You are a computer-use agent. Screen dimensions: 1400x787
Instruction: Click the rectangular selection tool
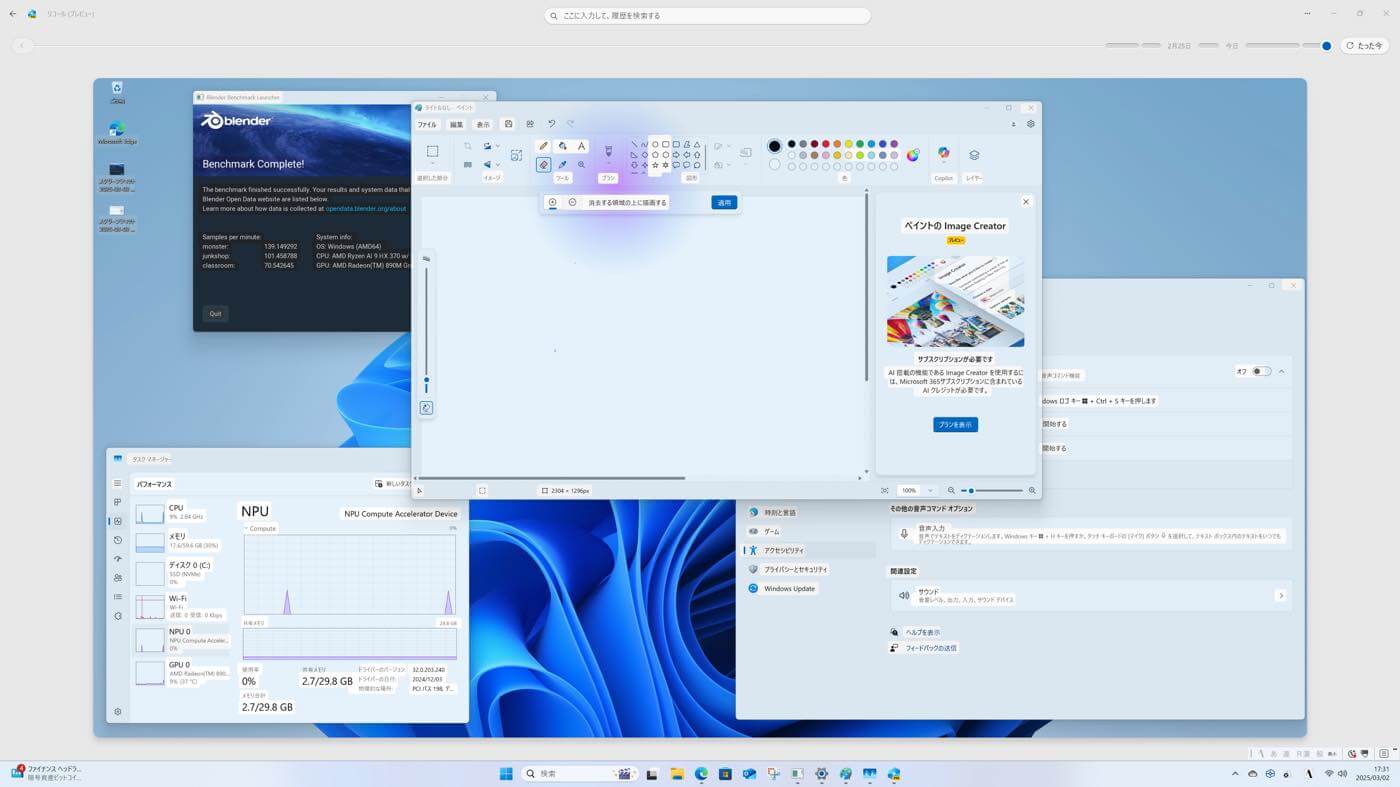coord(433,151)
